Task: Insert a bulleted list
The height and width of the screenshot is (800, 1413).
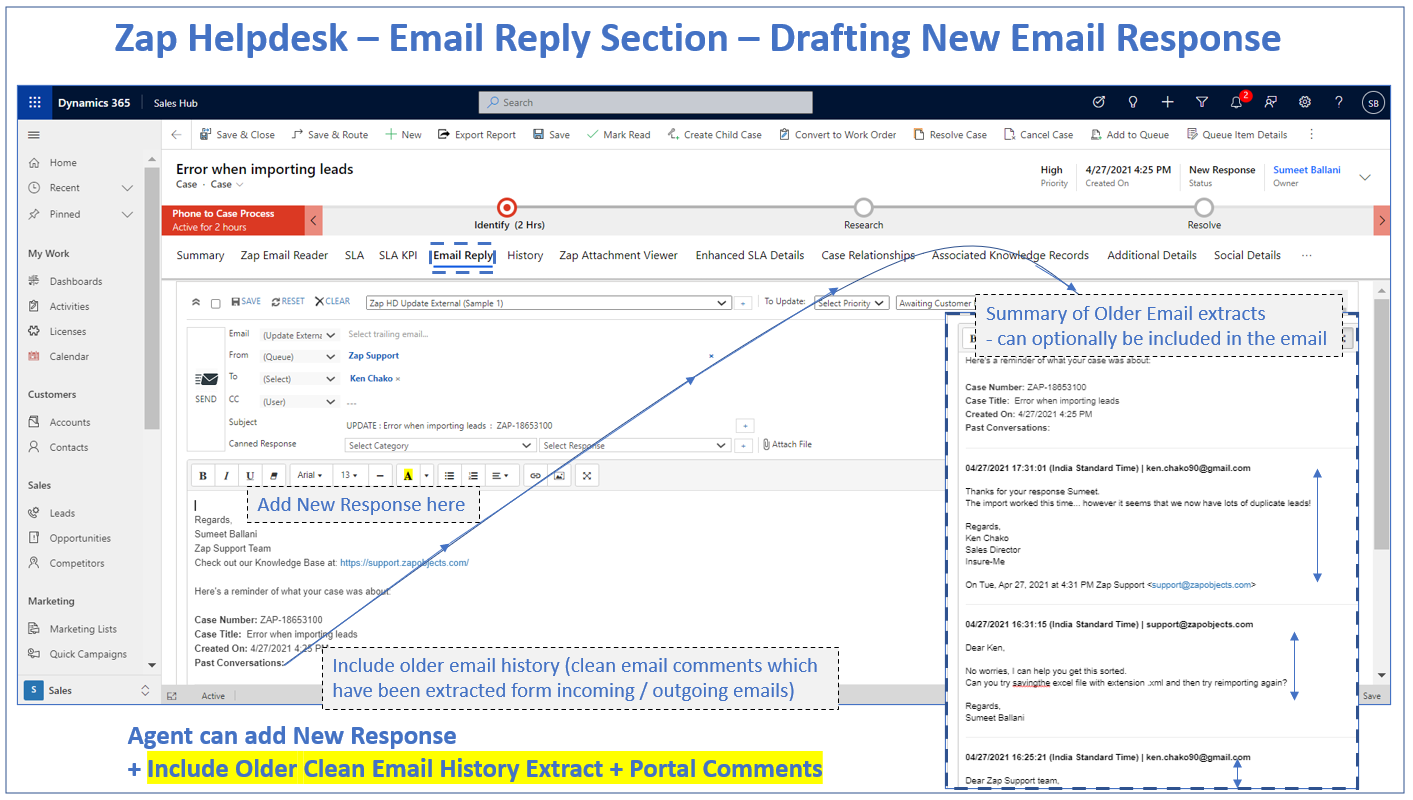Action: tap(450, 476)
